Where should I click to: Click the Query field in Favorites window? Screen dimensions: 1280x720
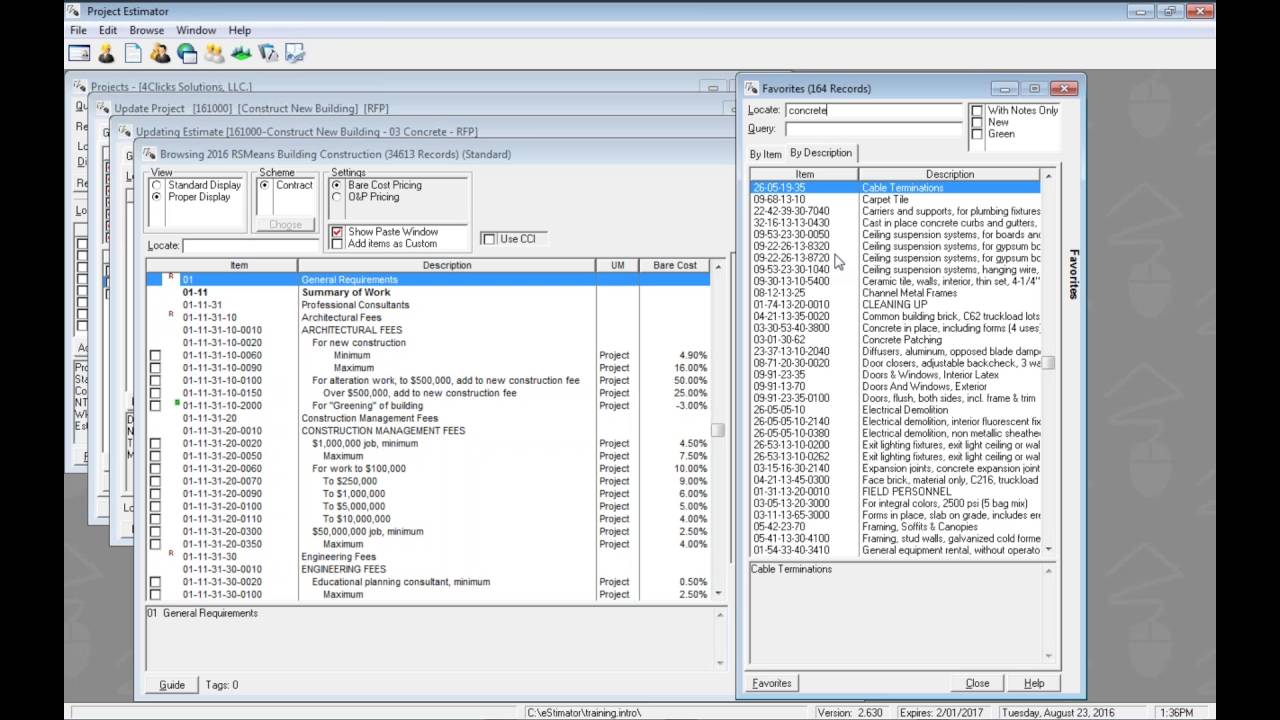873,129
